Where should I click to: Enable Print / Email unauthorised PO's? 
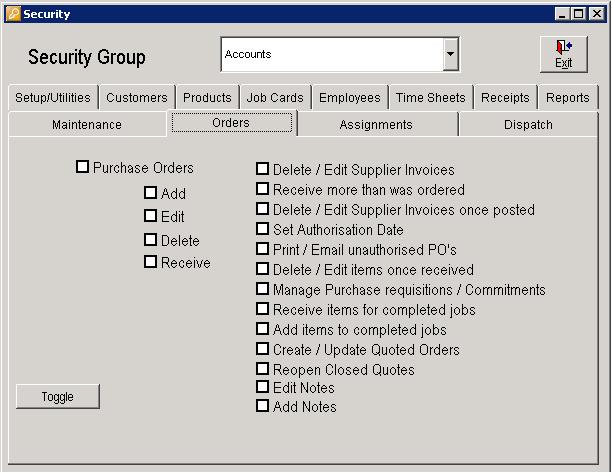pos(263,249)
